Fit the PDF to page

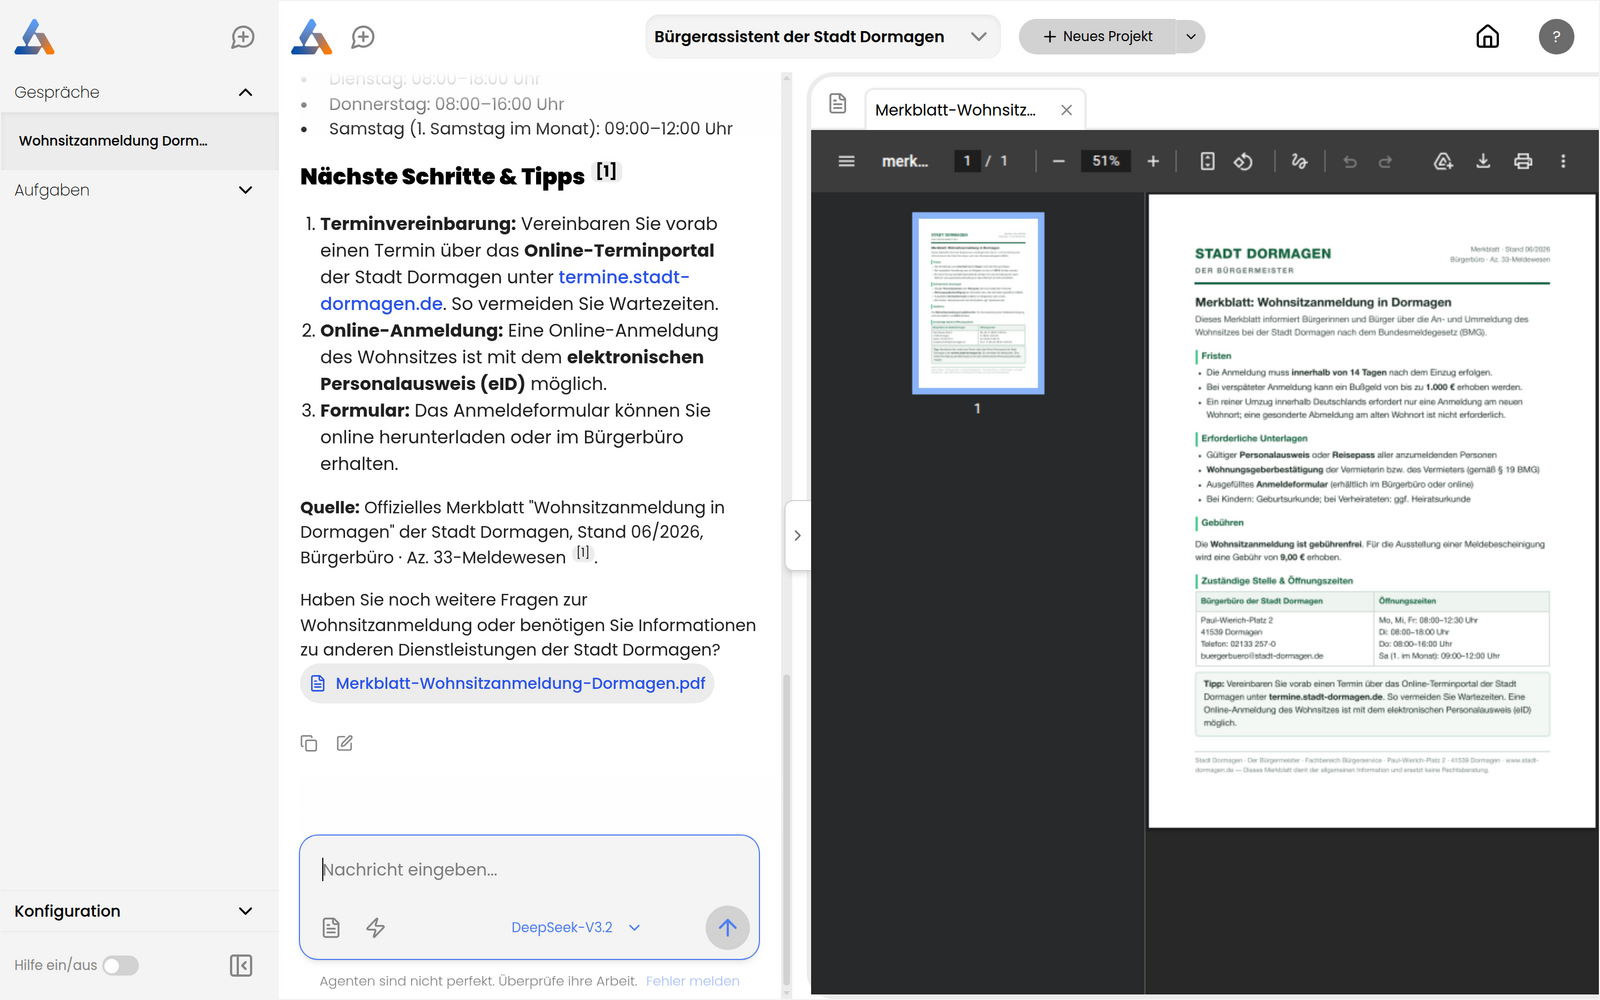pos(1208,161)
